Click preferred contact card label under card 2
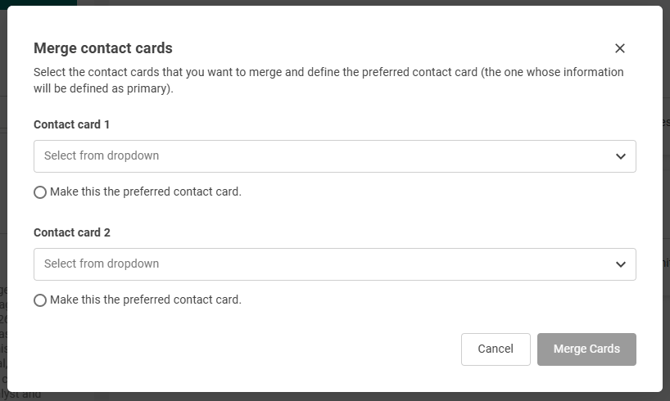Viewport: 670px width, 401px height. point(146,300)
